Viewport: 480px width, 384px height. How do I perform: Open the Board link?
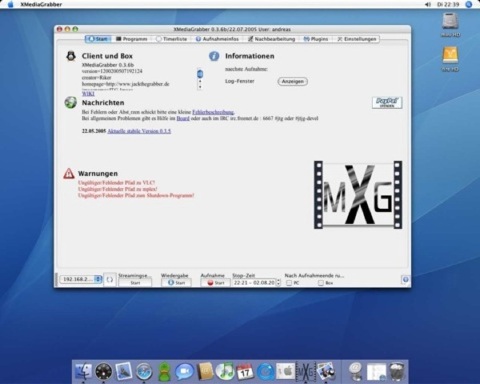[183, 118]
